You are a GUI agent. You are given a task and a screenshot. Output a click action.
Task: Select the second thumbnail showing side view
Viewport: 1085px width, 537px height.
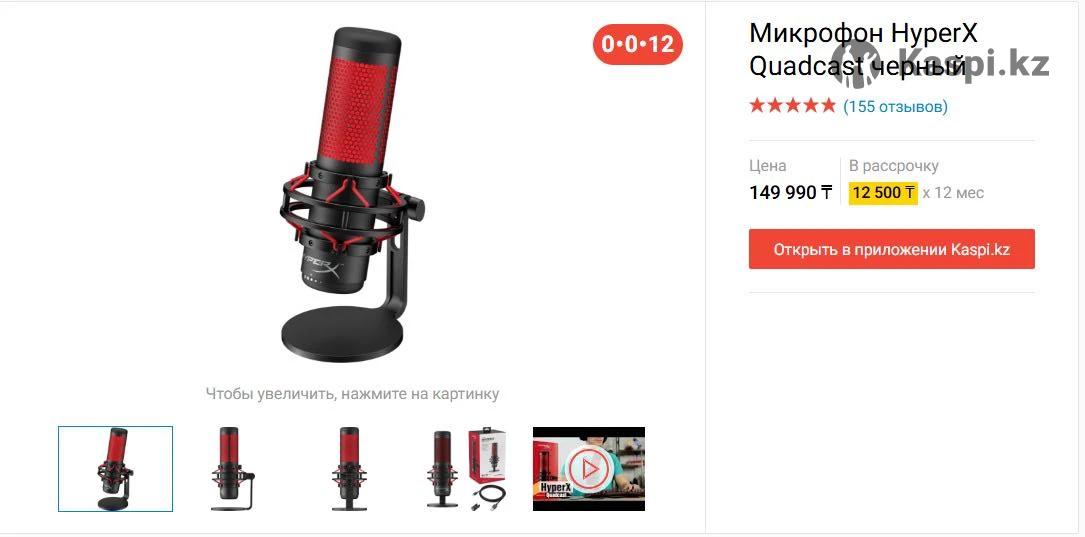[232, 468]
